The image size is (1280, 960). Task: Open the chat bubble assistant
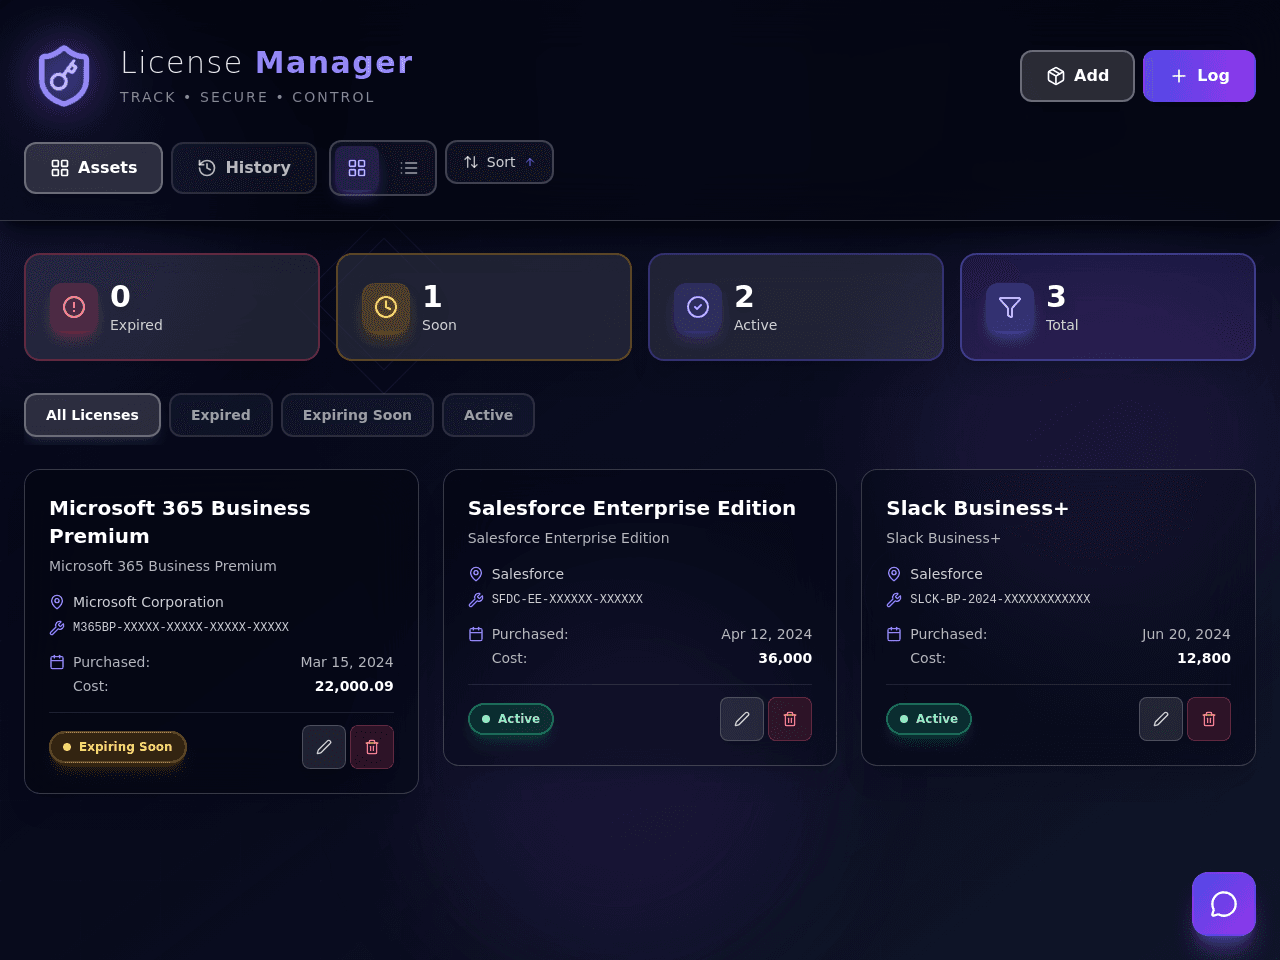pos(1224,904)
